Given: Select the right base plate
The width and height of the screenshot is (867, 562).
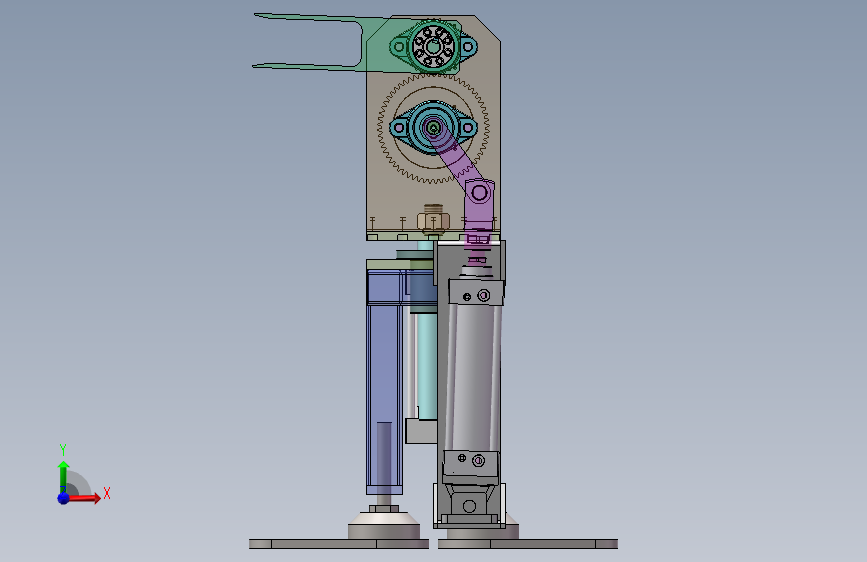Looking at the screenshot, I should point(527,544).
